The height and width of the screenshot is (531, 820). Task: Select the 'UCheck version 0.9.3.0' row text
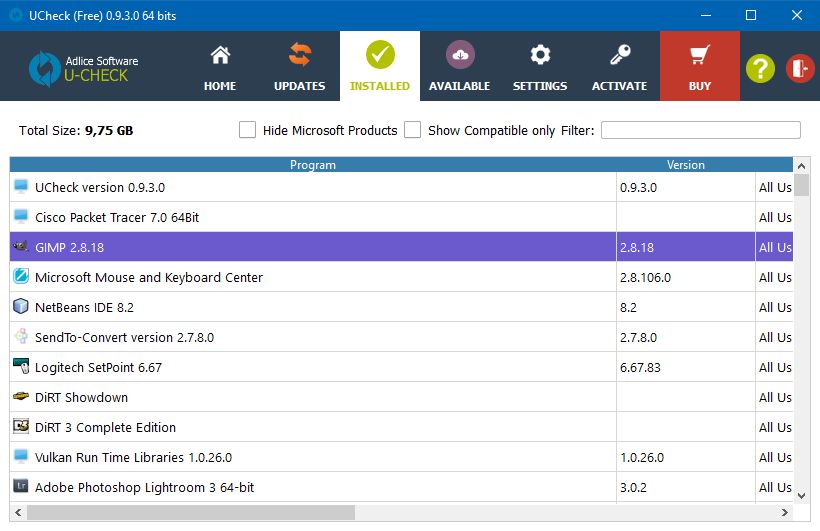pos(100,187)
